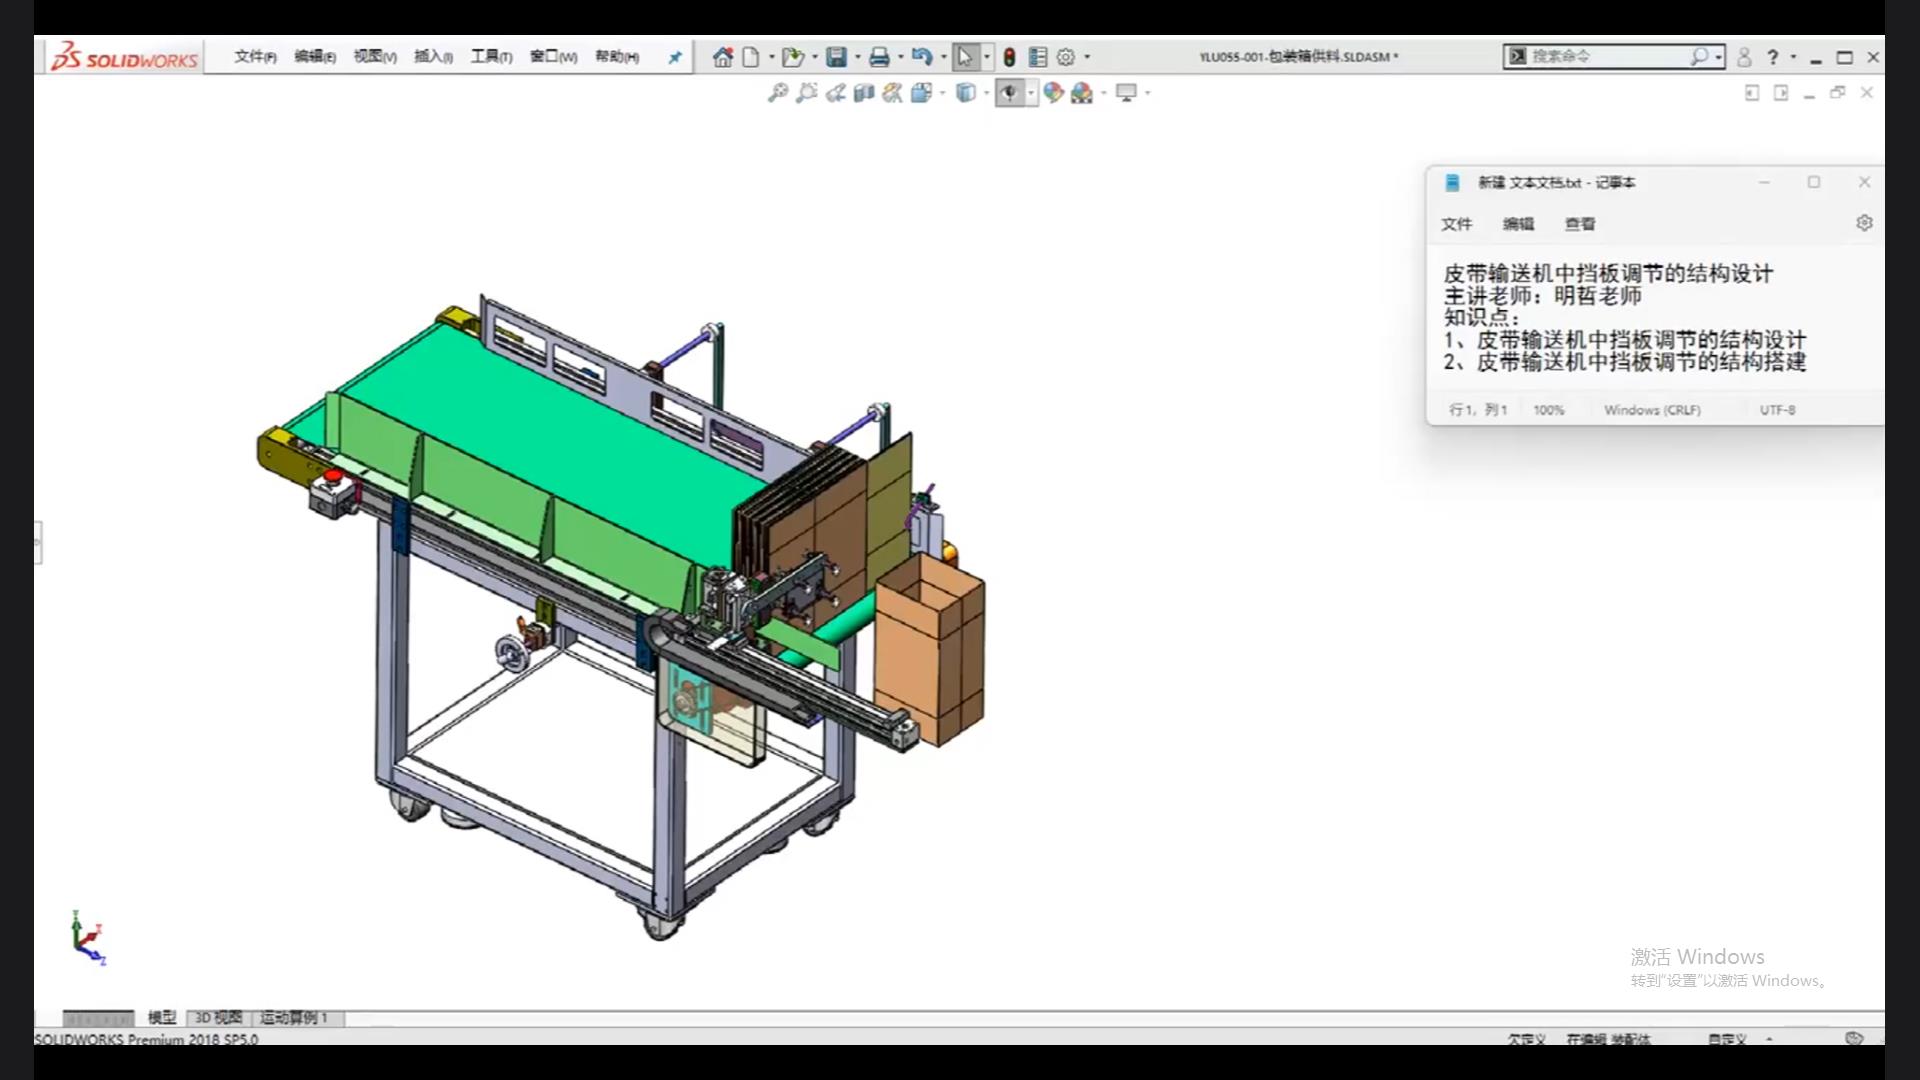Expand the search box dropdown arrow
The height and width of the screenshot is (1080, 1920).
(1718, 57)
